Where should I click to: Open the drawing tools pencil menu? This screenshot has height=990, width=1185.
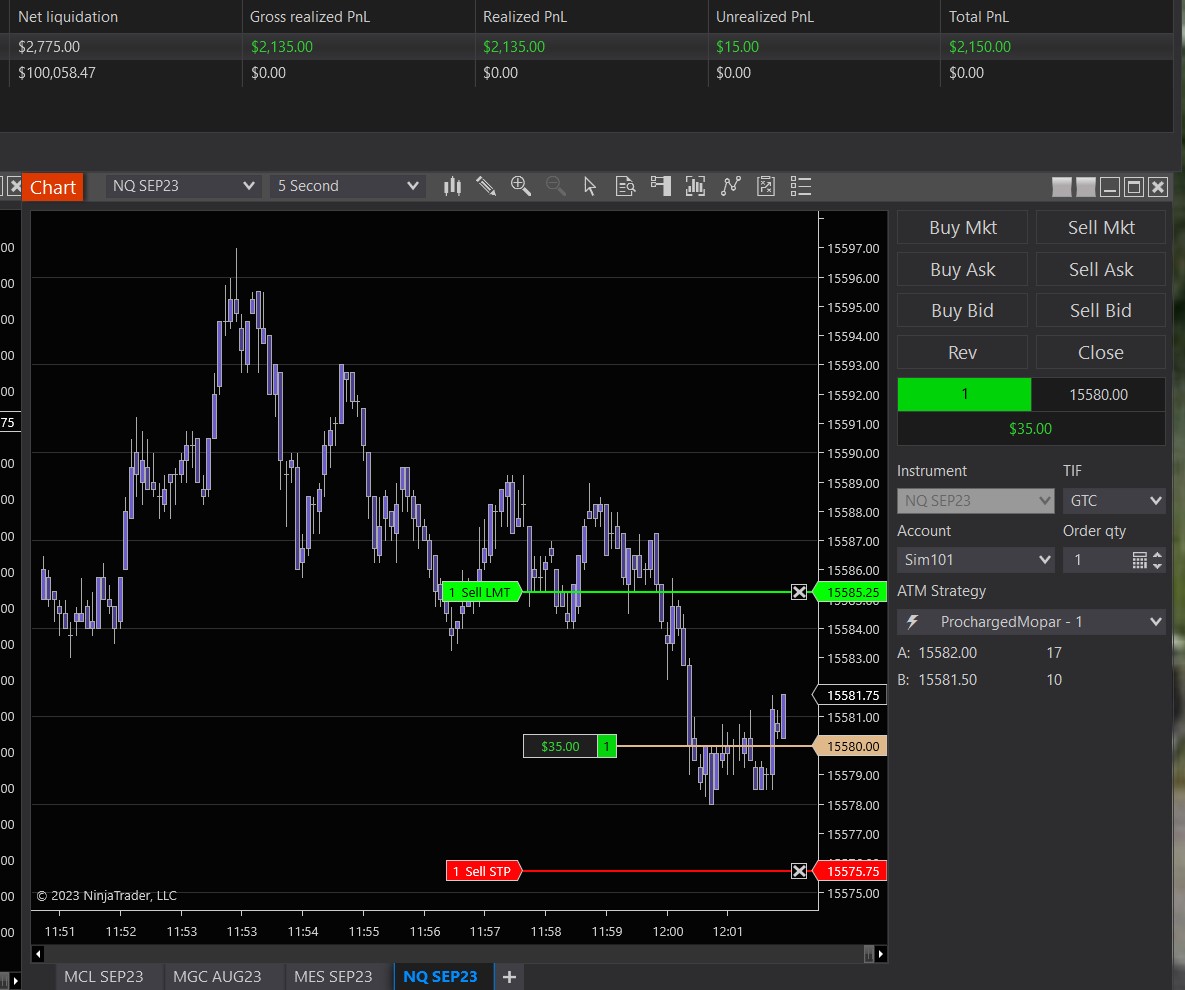[x=486, y=186]
